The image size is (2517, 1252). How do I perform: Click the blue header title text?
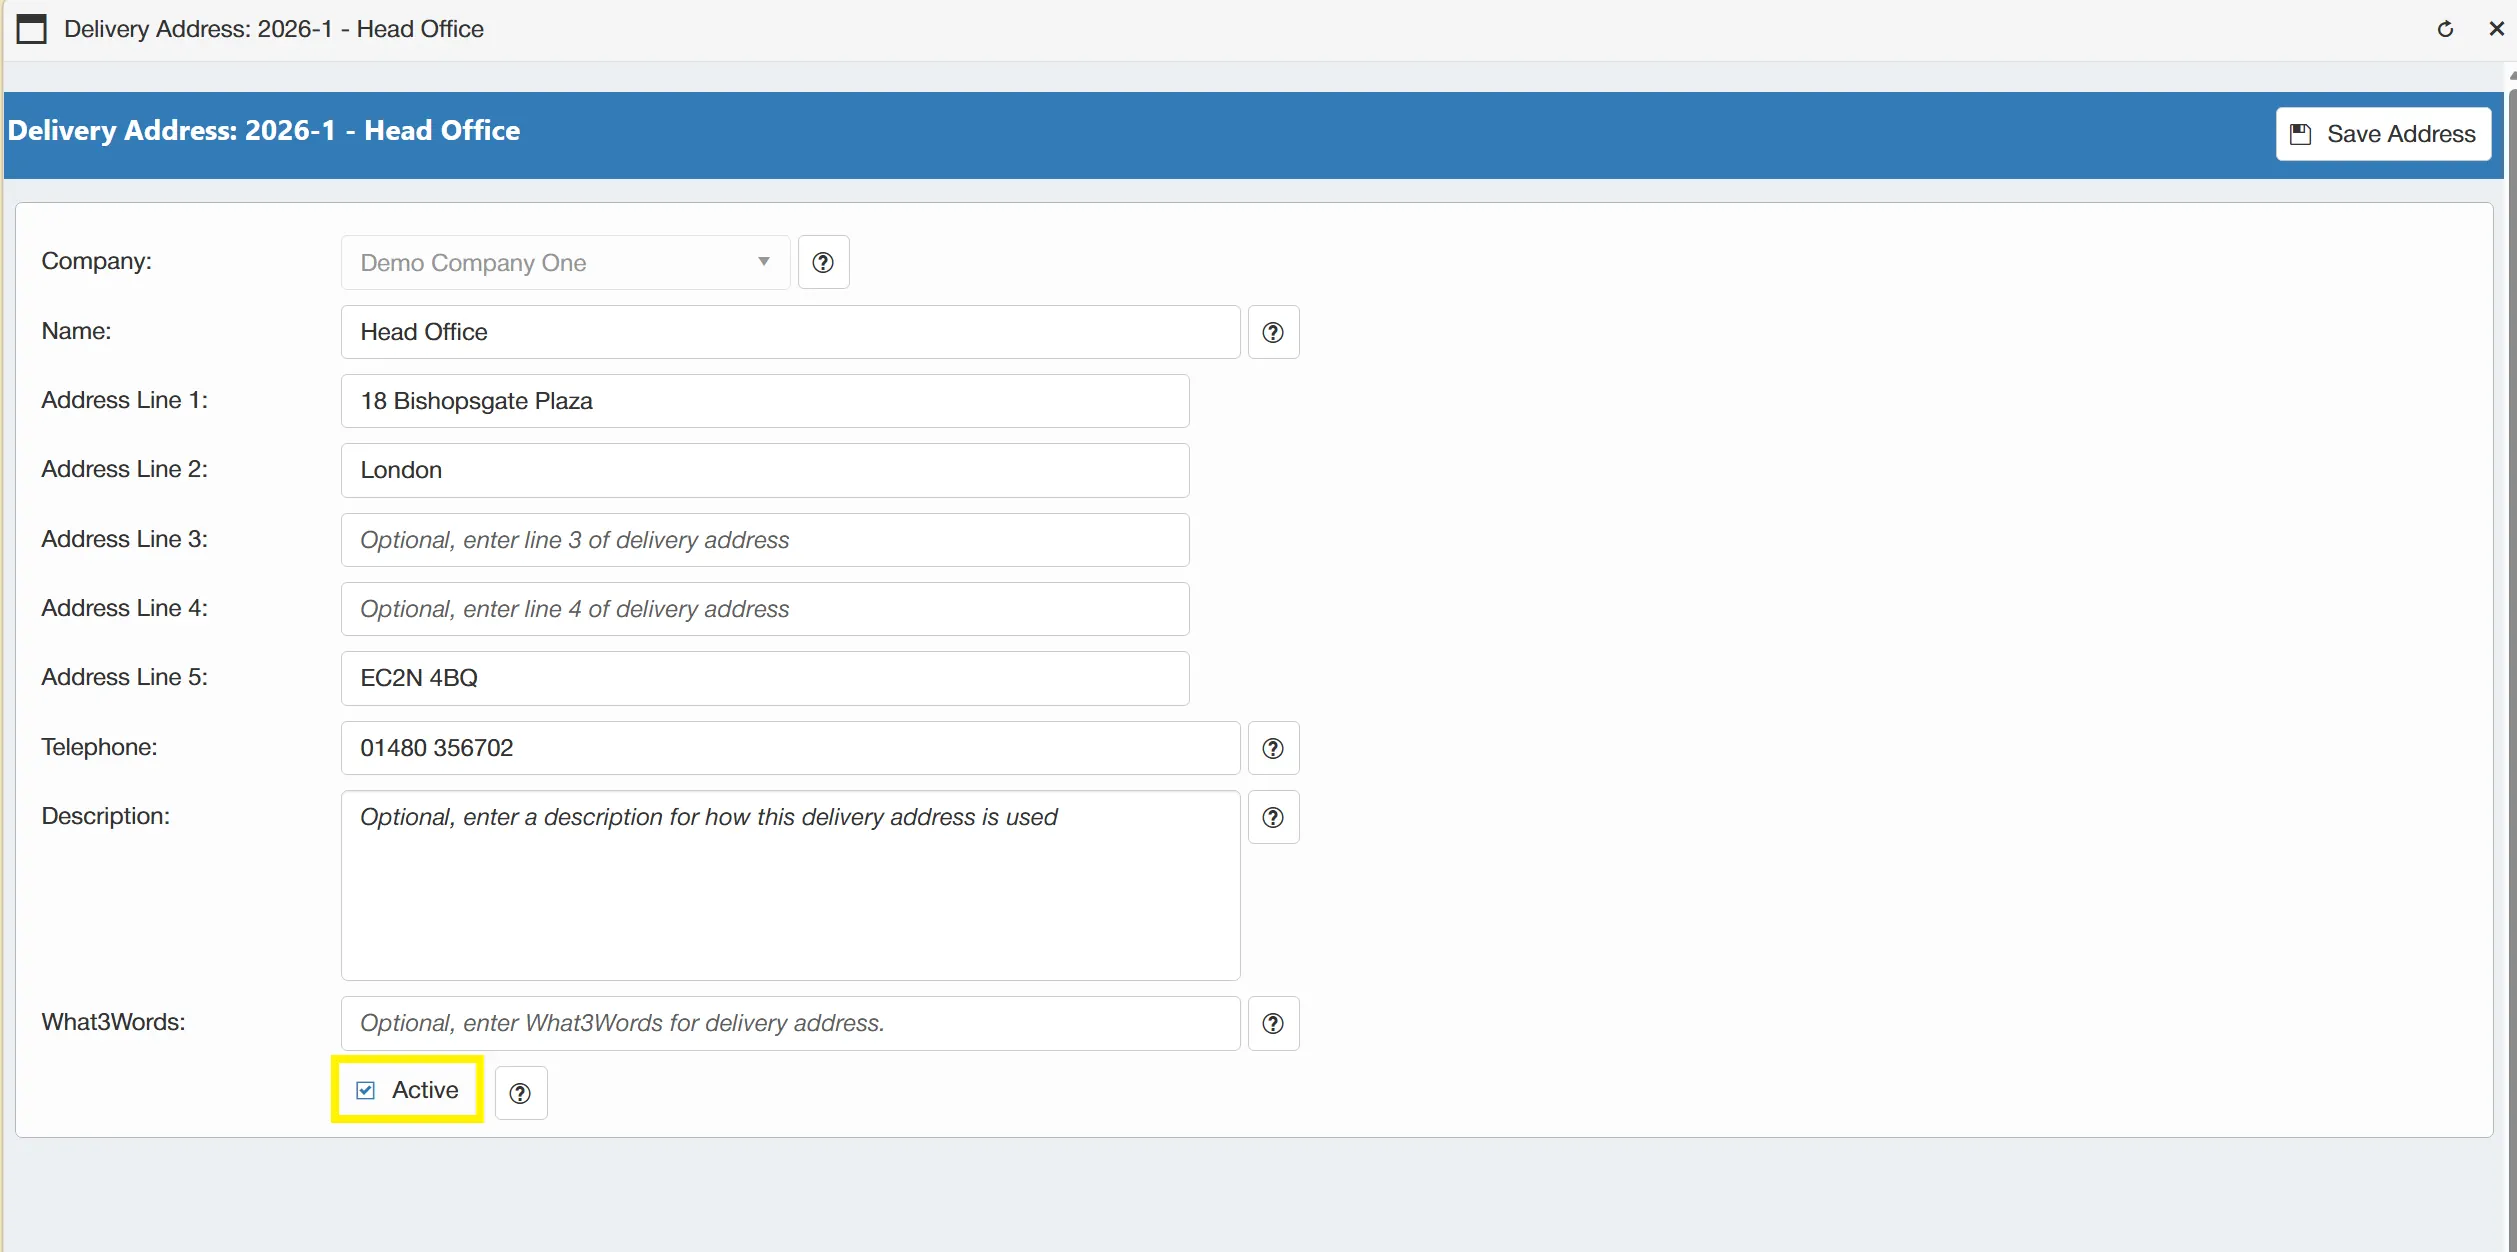click(264, 131)
